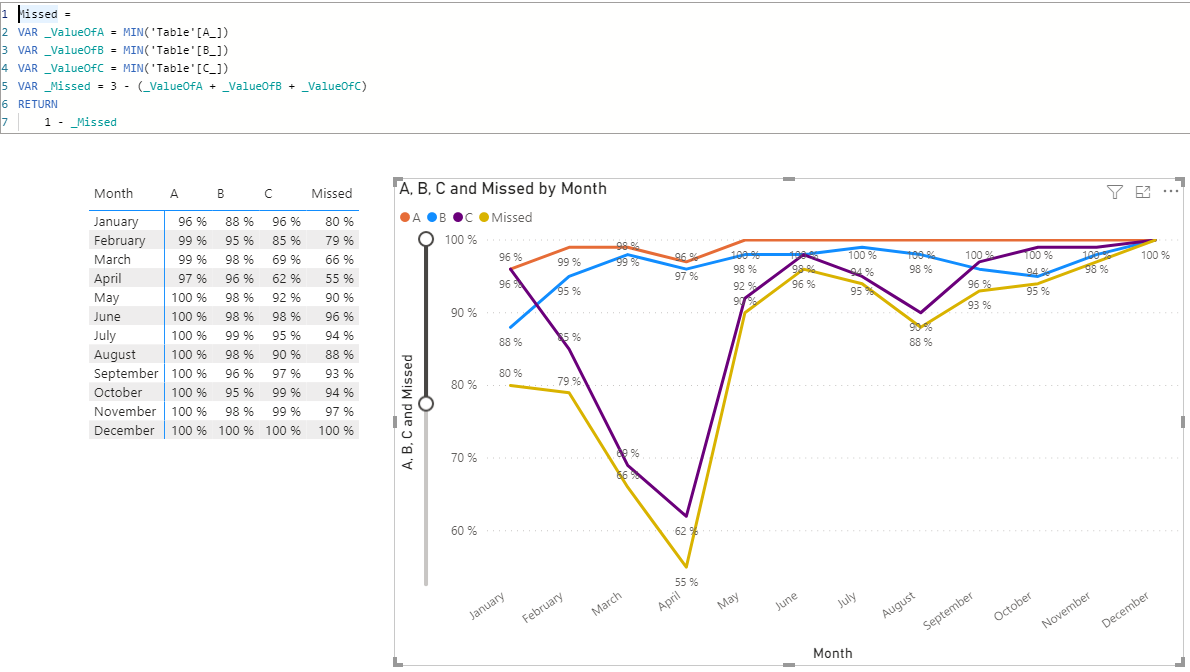Viewport: 1190px width, 672px height.
Task: Click the 55 % data label on chart
Action: (686, 582)
